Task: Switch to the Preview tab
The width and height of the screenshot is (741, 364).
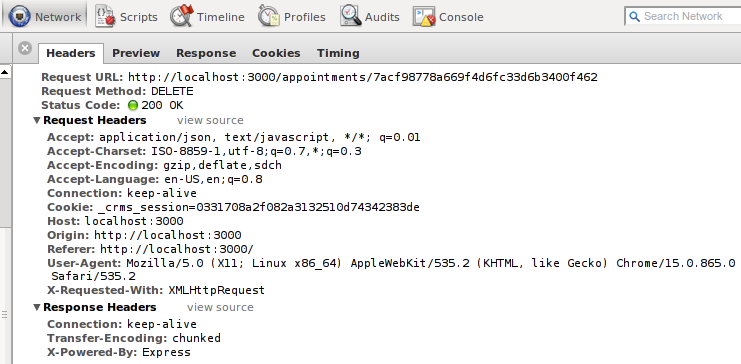Action: 136,53
